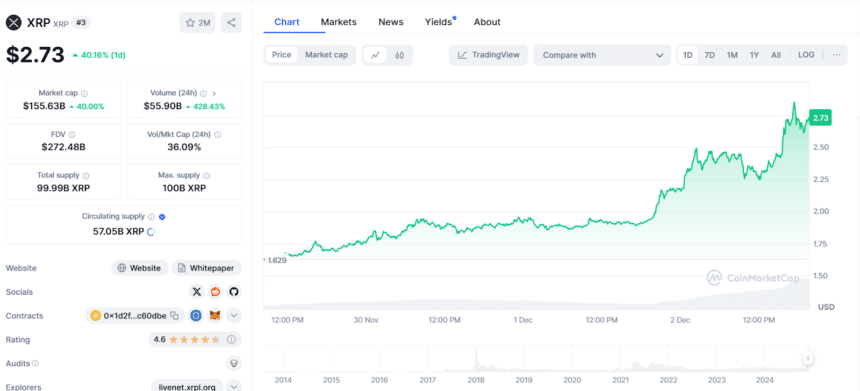Viewport: 860px width, 391px height.
Task: Click the loading circle beside 57.05B XRP
Action: pos(151,232)
